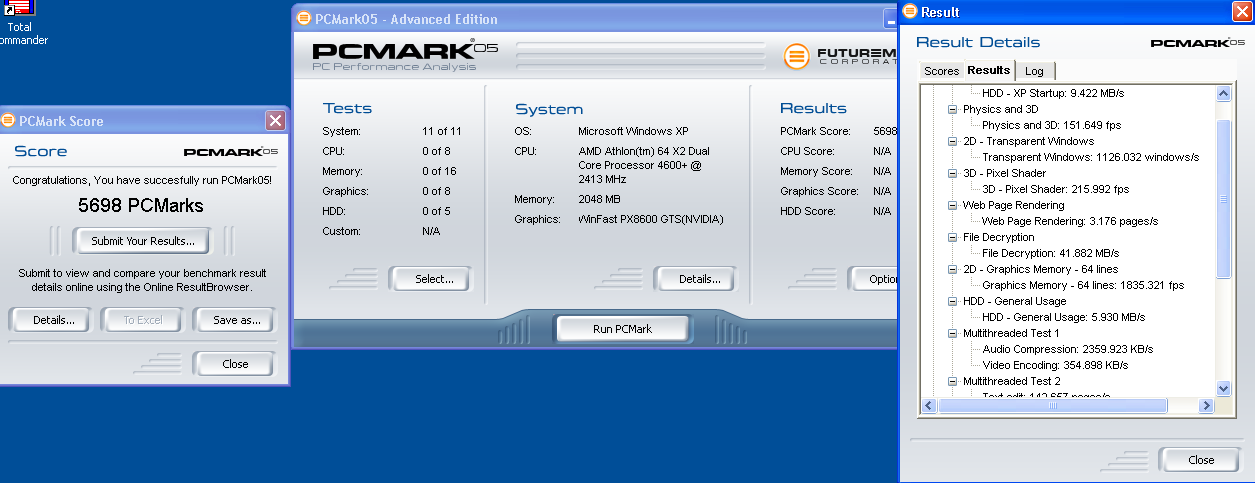Image resolution: width=1255 pixels, height=483 pixels.
Task: Click the results list scroll-up arrow
Action: (x=1223, y=94)
